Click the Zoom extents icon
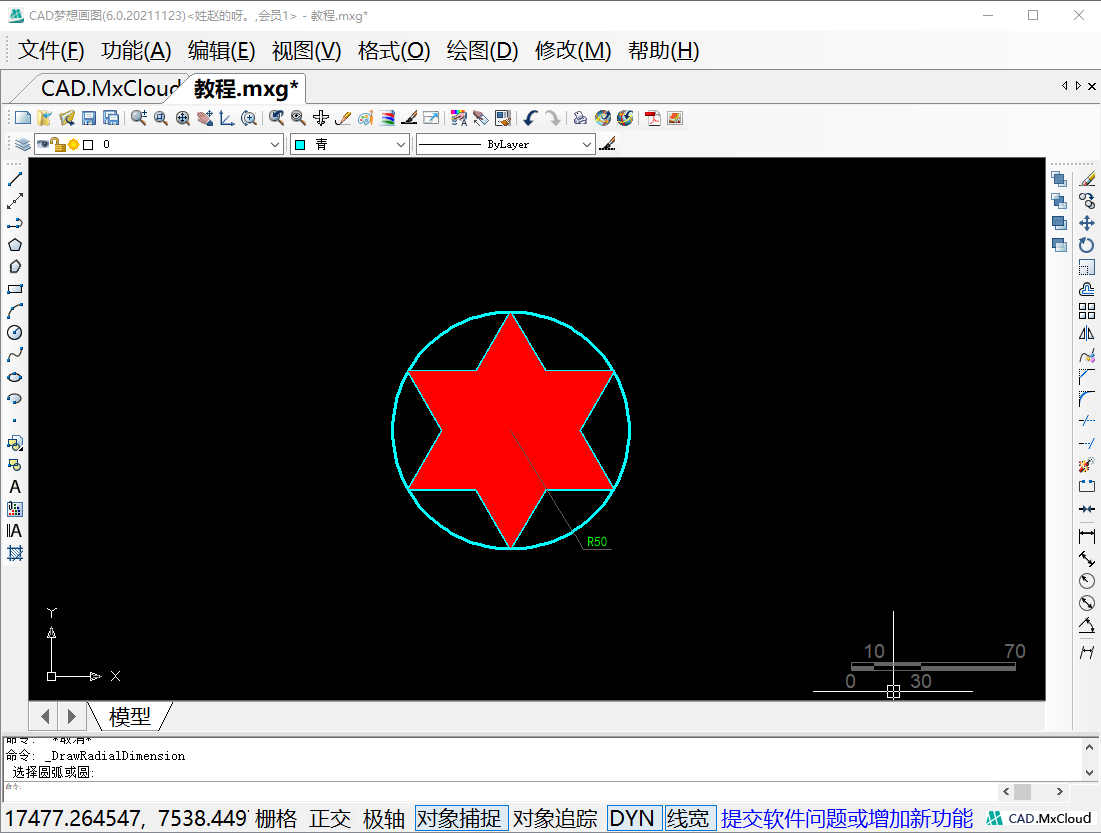The height and width of the screenshot is (833, 1101). (183, 118)
